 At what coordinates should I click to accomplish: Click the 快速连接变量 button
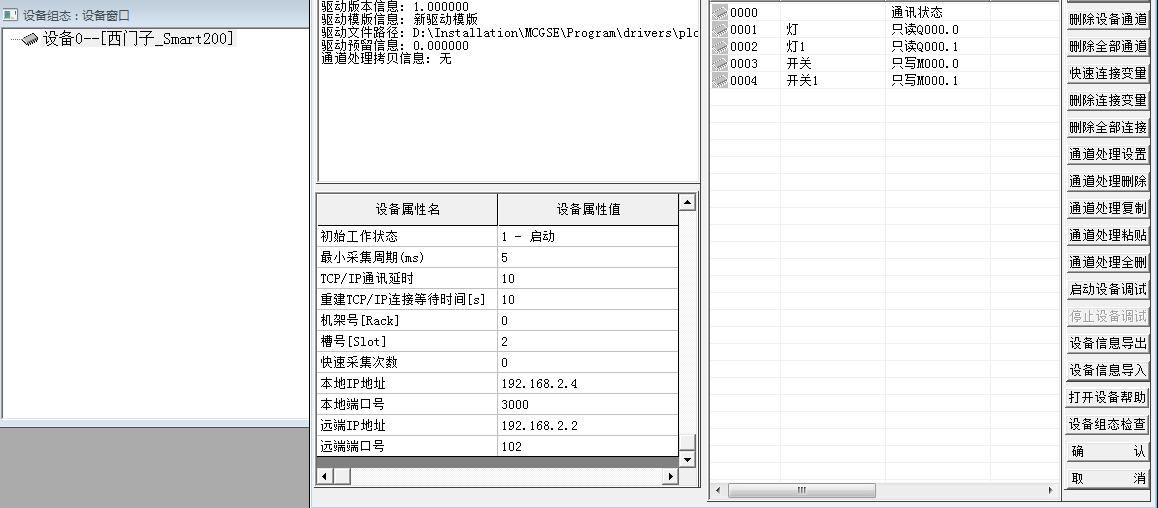pyautogui.click(x=1108, y=73)
